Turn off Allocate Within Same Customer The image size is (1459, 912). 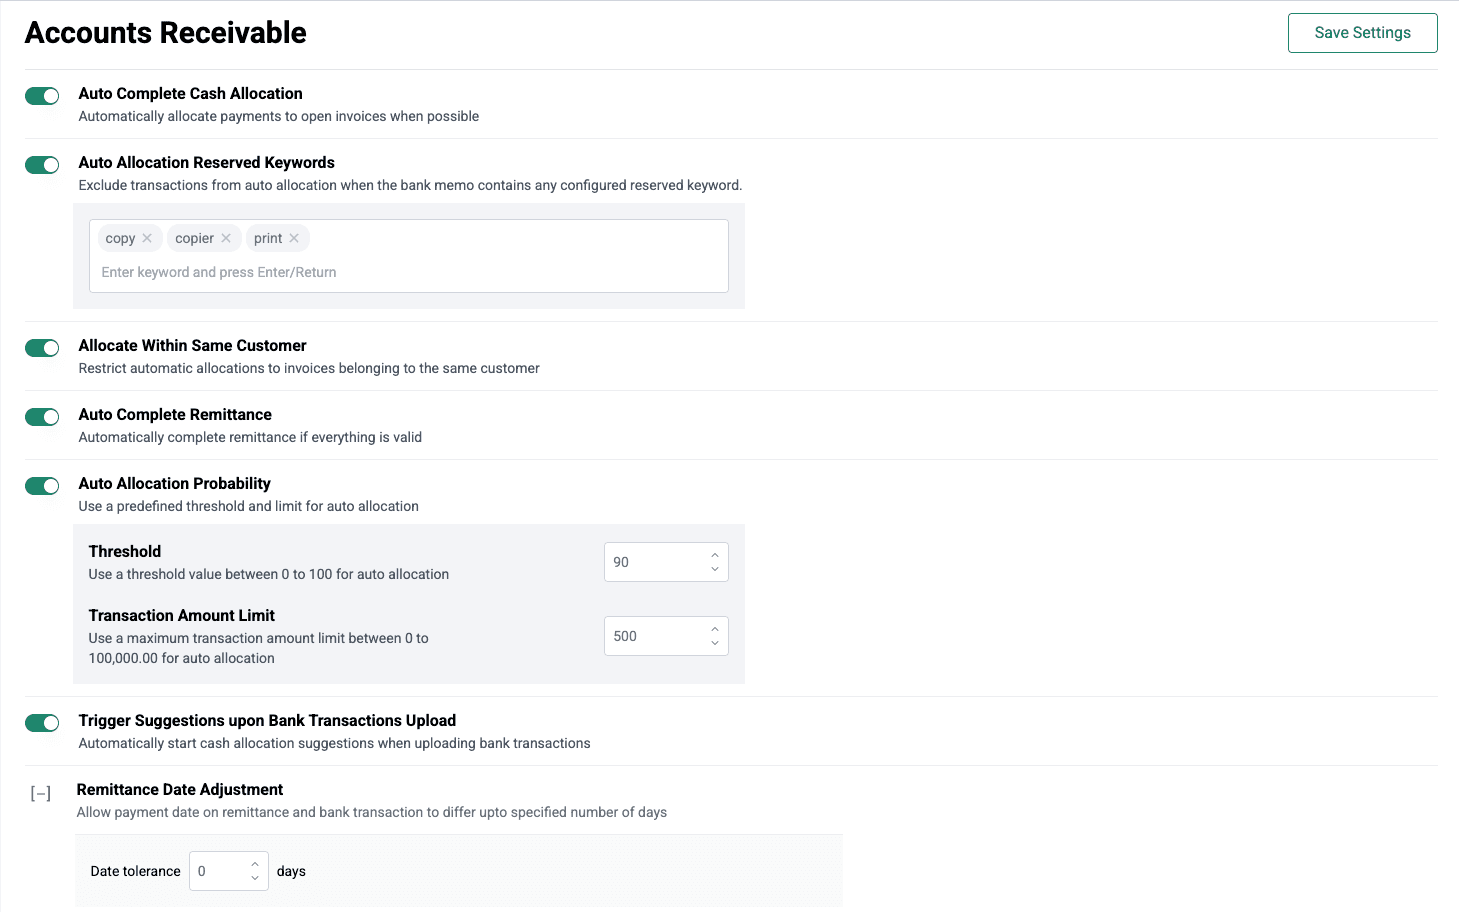42,348
